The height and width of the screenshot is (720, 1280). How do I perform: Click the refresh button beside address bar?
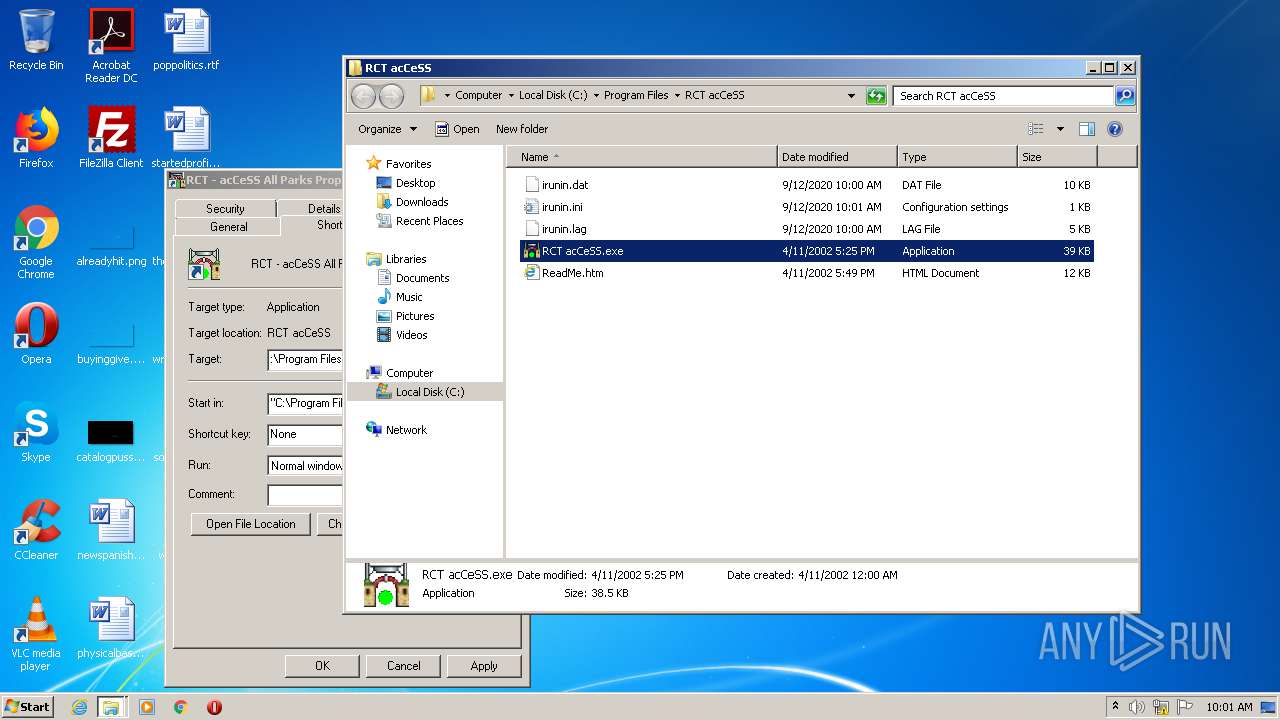point(876,96)
